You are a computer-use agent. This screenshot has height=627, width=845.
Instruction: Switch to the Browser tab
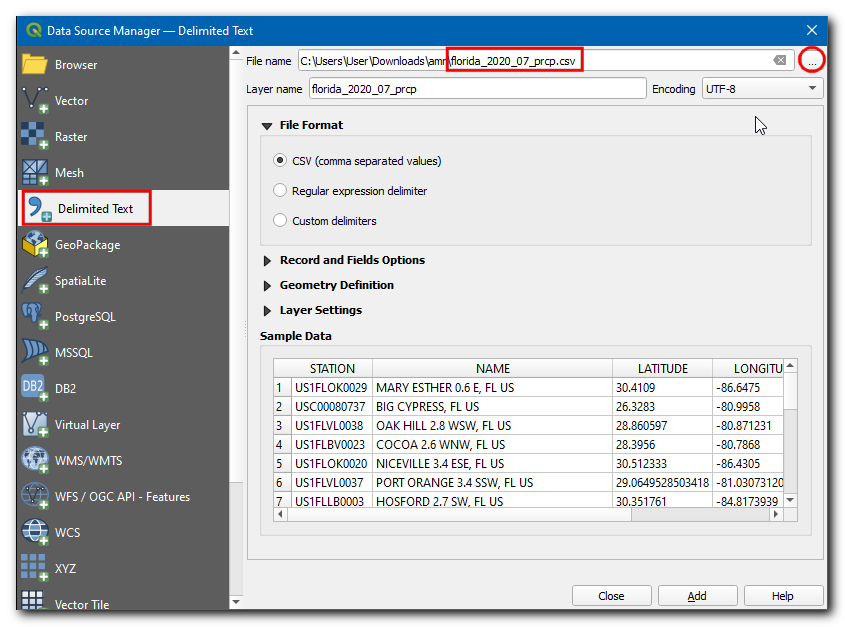click(x=75, y=65)
